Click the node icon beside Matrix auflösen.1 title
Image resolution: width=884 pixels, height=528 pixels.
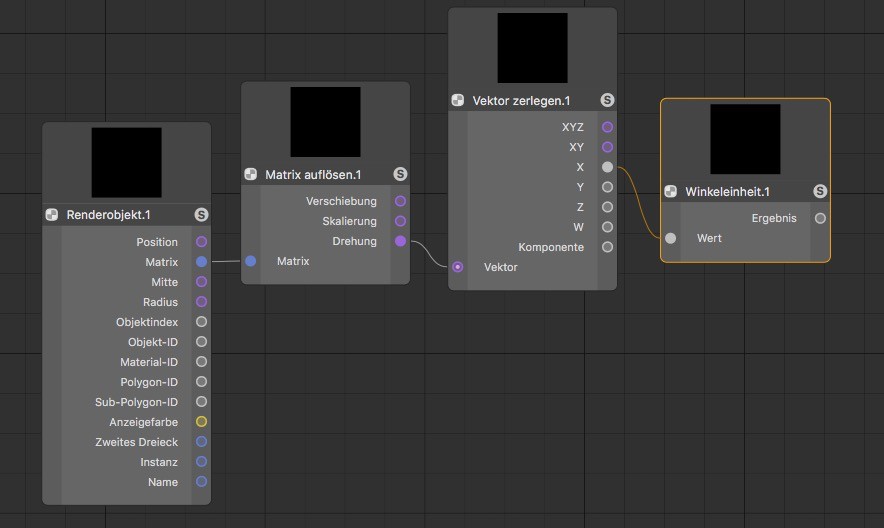point(251,174)
